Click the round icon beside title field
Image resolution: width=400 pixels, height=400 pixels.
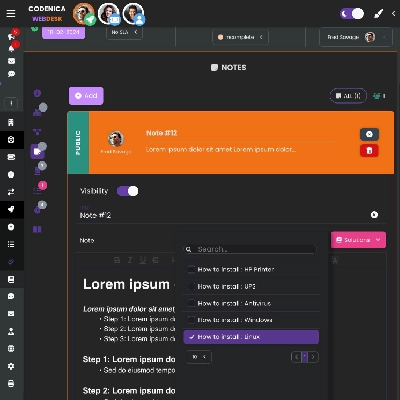coord(374,215)
